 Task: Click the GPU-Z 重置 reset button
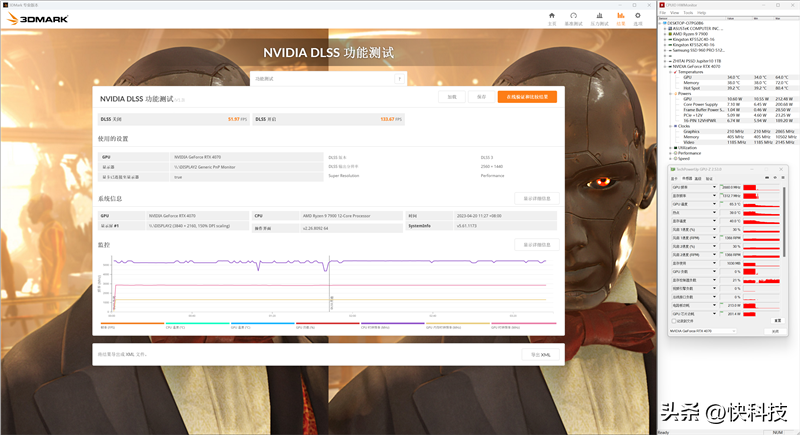pyautogui.click(x=777, y=321)
